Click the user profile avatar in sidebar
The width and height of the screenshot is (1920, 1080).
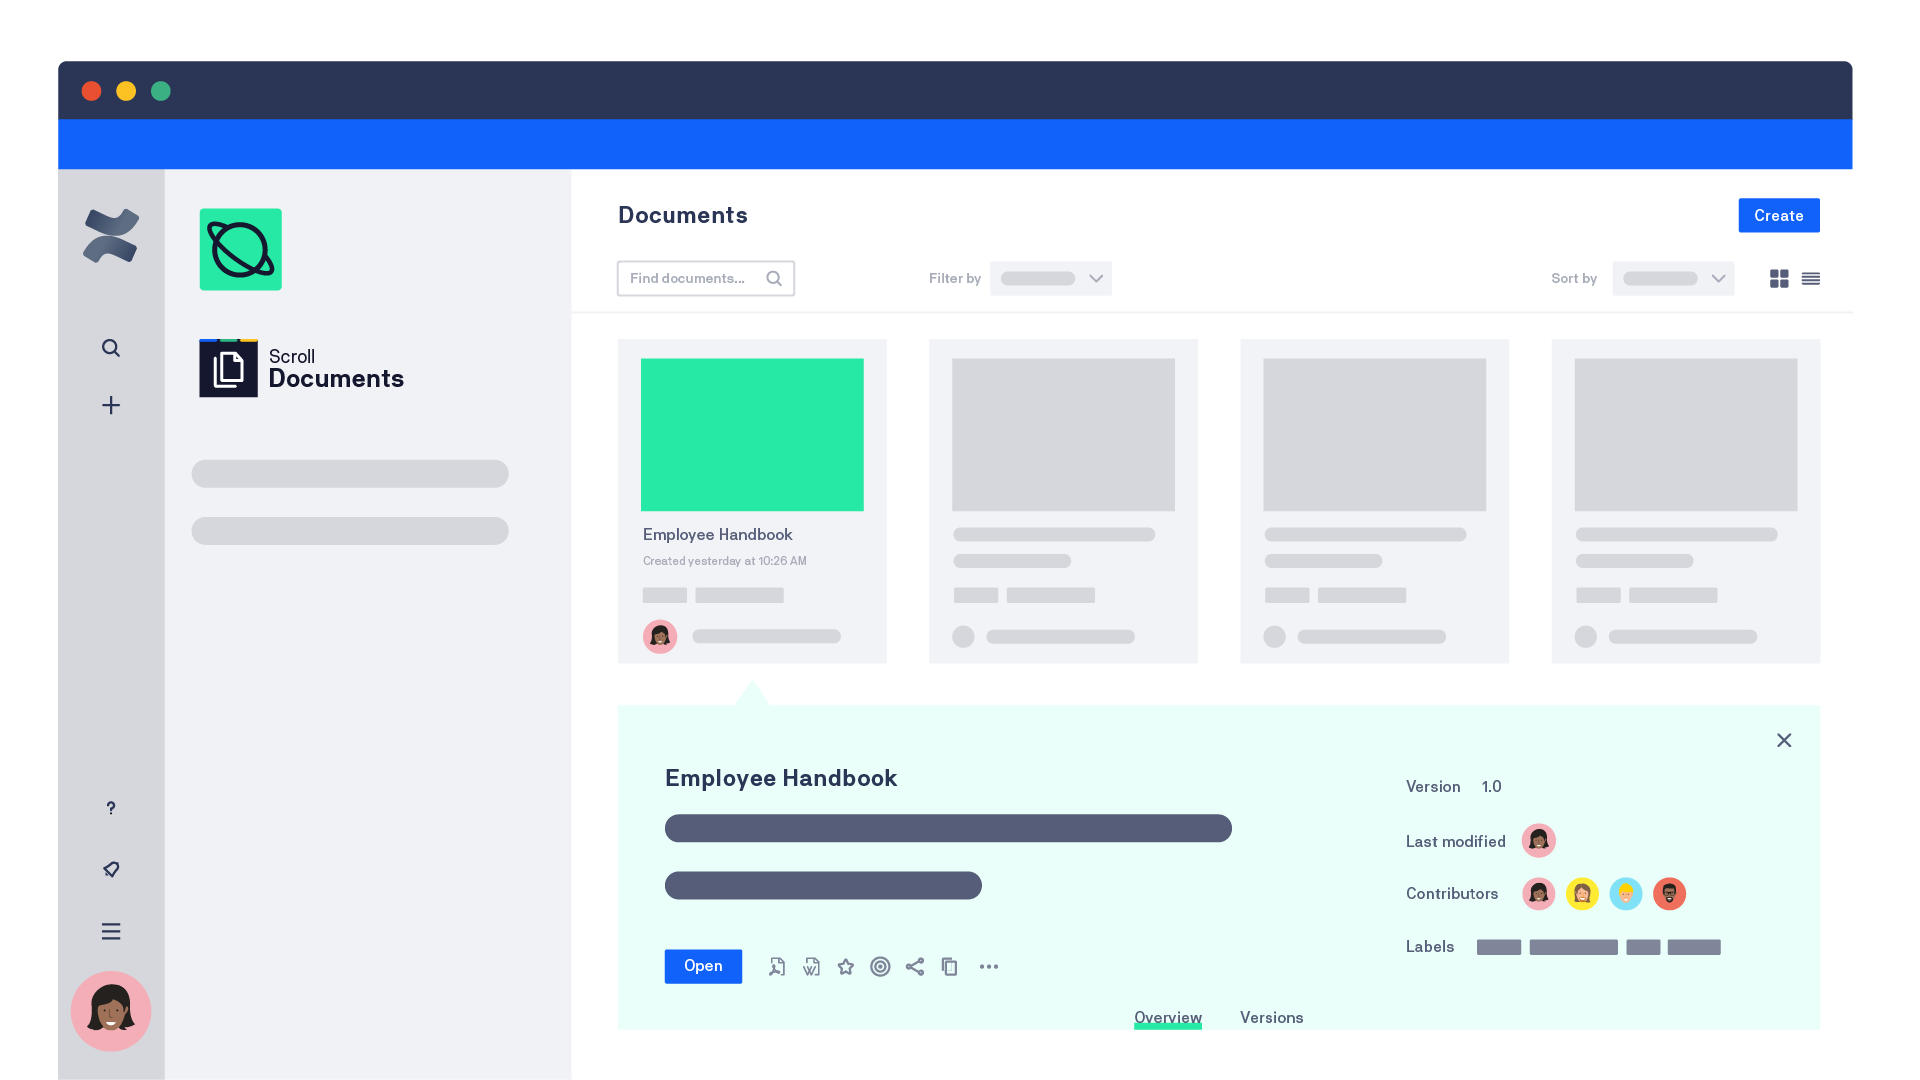pyautogui.click(x=111, y=1011)
